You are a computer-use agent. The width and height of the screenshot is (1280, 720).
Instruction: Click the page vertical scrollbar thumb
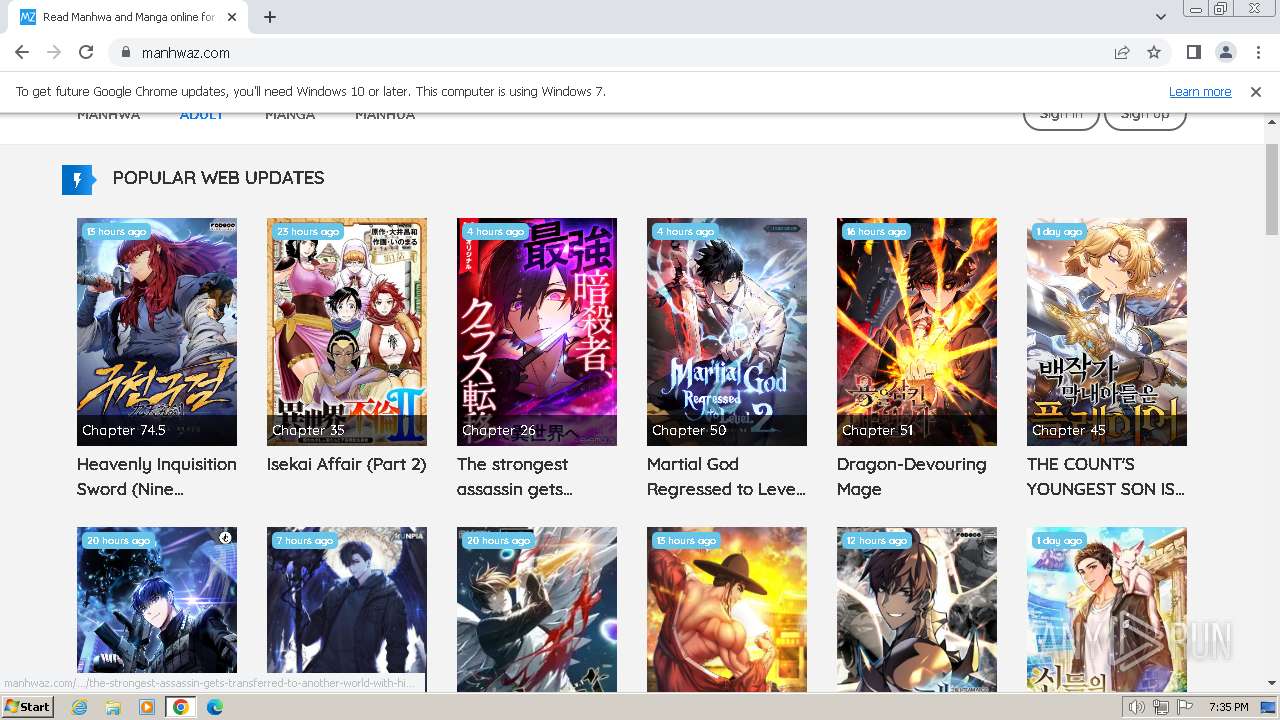[x=1272, y=190]
